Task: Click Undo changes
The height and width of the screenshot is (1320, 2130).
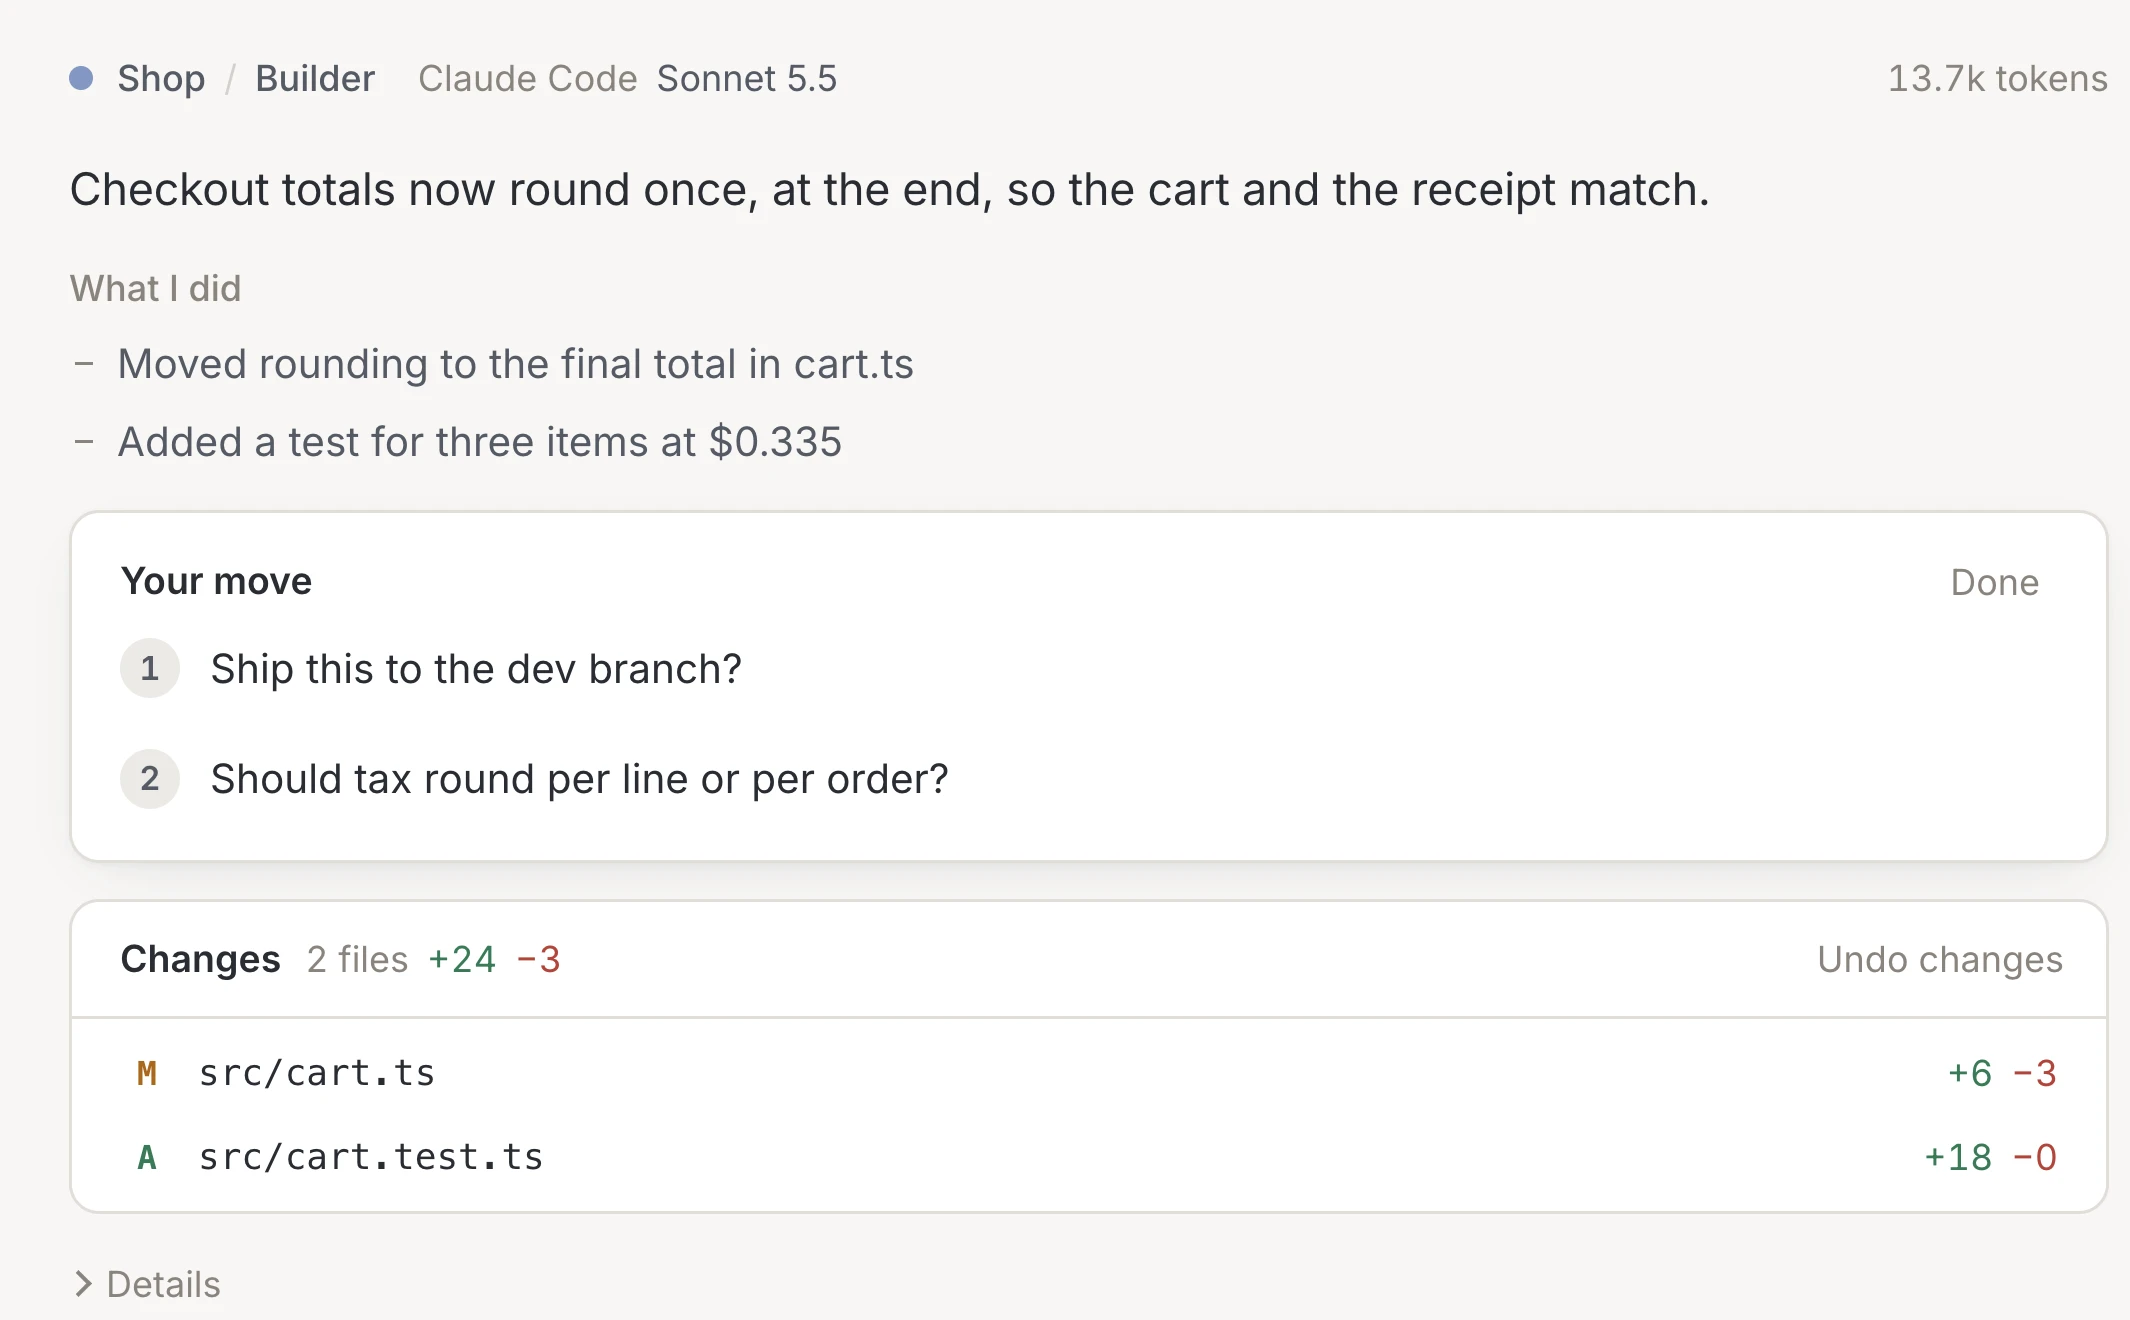Action: coord(1940,959)
